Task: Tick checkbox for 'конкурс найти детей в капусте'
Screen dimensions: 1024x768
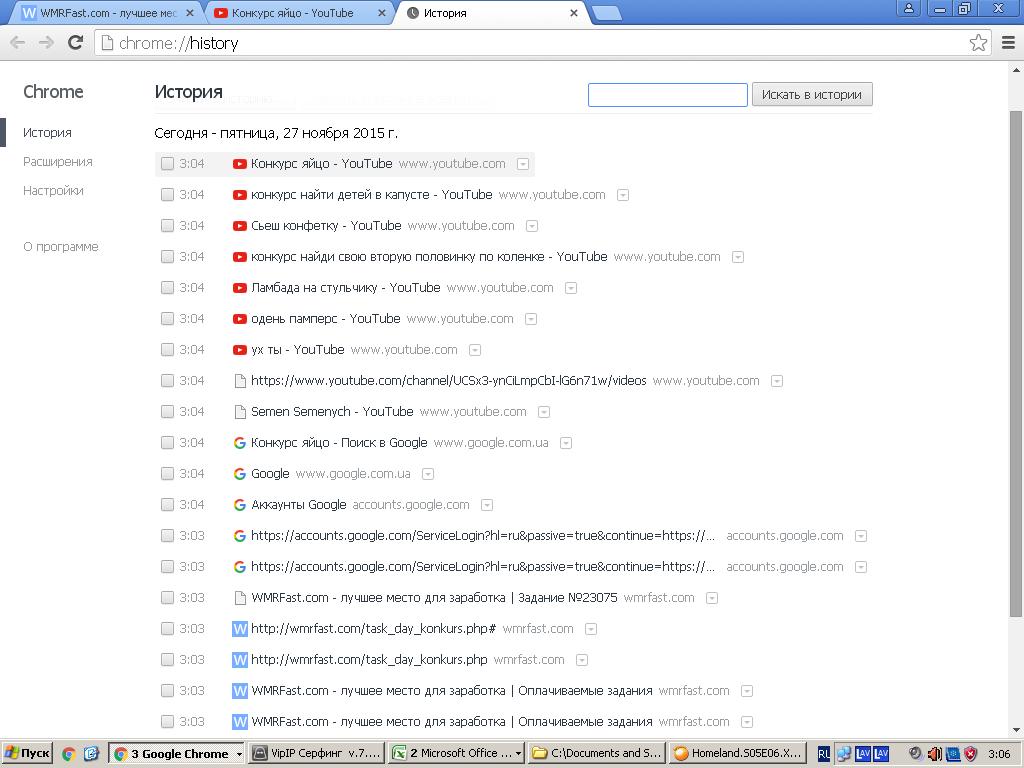Action: tap(167, 195)
